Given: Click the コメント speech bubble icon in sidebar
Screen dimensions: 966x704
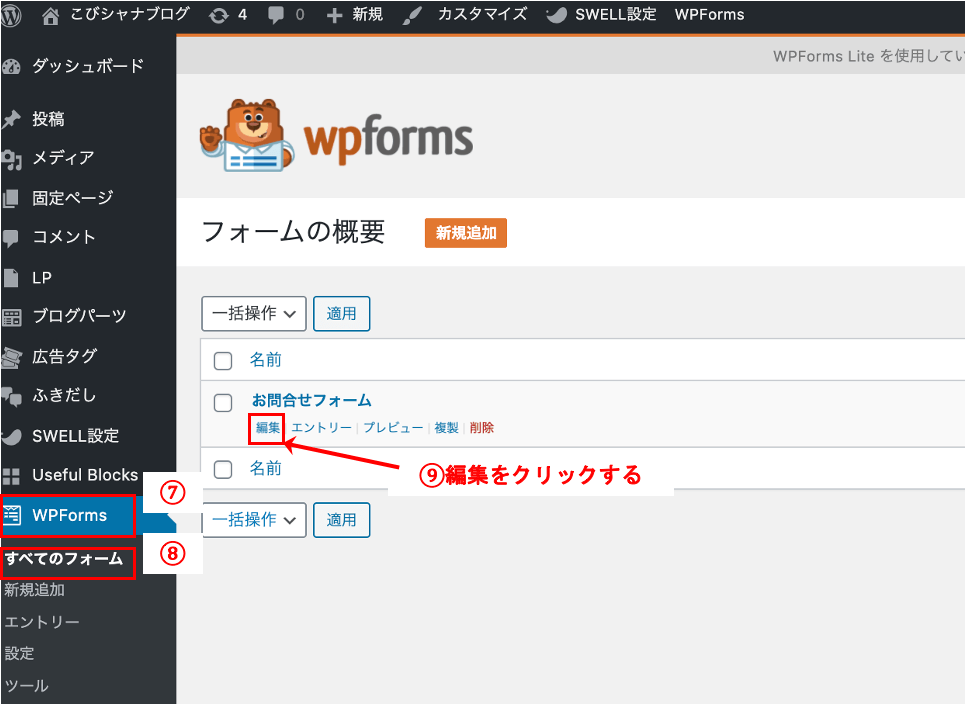Looking at the screenshot, I should (10, 238).
